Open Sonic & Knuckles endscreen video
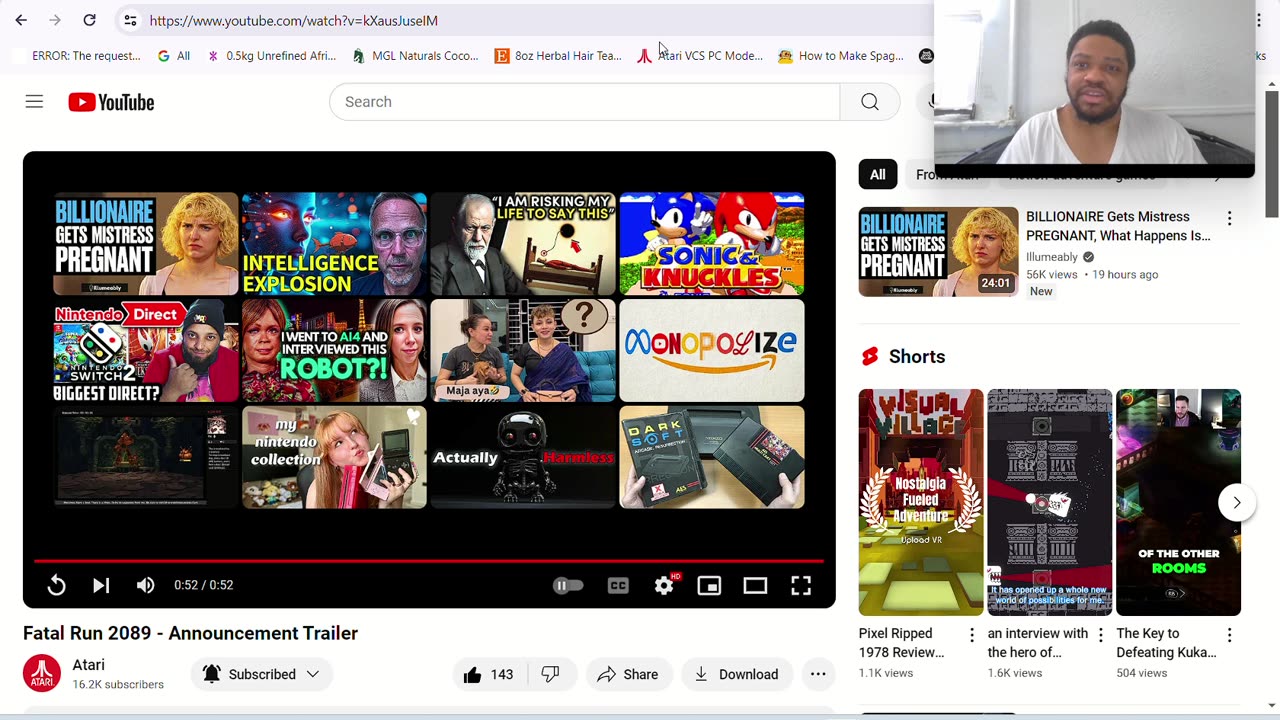Viewport: 1280px width, 720px height. [712, 244]
